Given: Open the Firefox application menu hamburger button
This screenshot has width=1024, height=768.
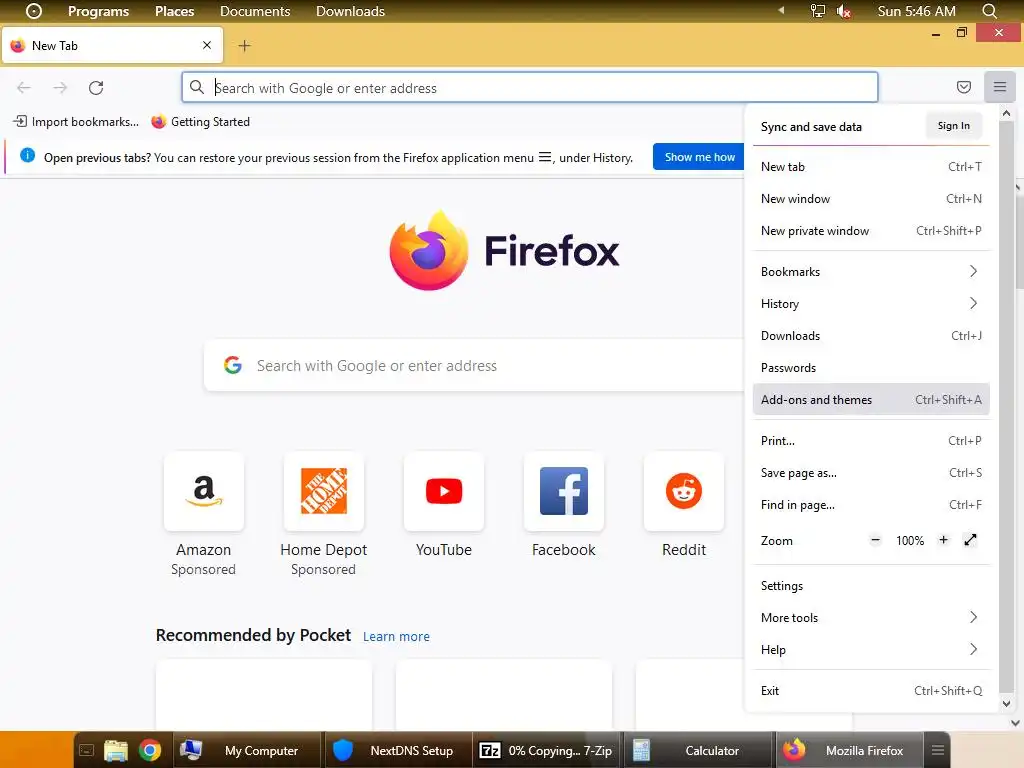Looking at the screenshot, I should coord(999,87).
